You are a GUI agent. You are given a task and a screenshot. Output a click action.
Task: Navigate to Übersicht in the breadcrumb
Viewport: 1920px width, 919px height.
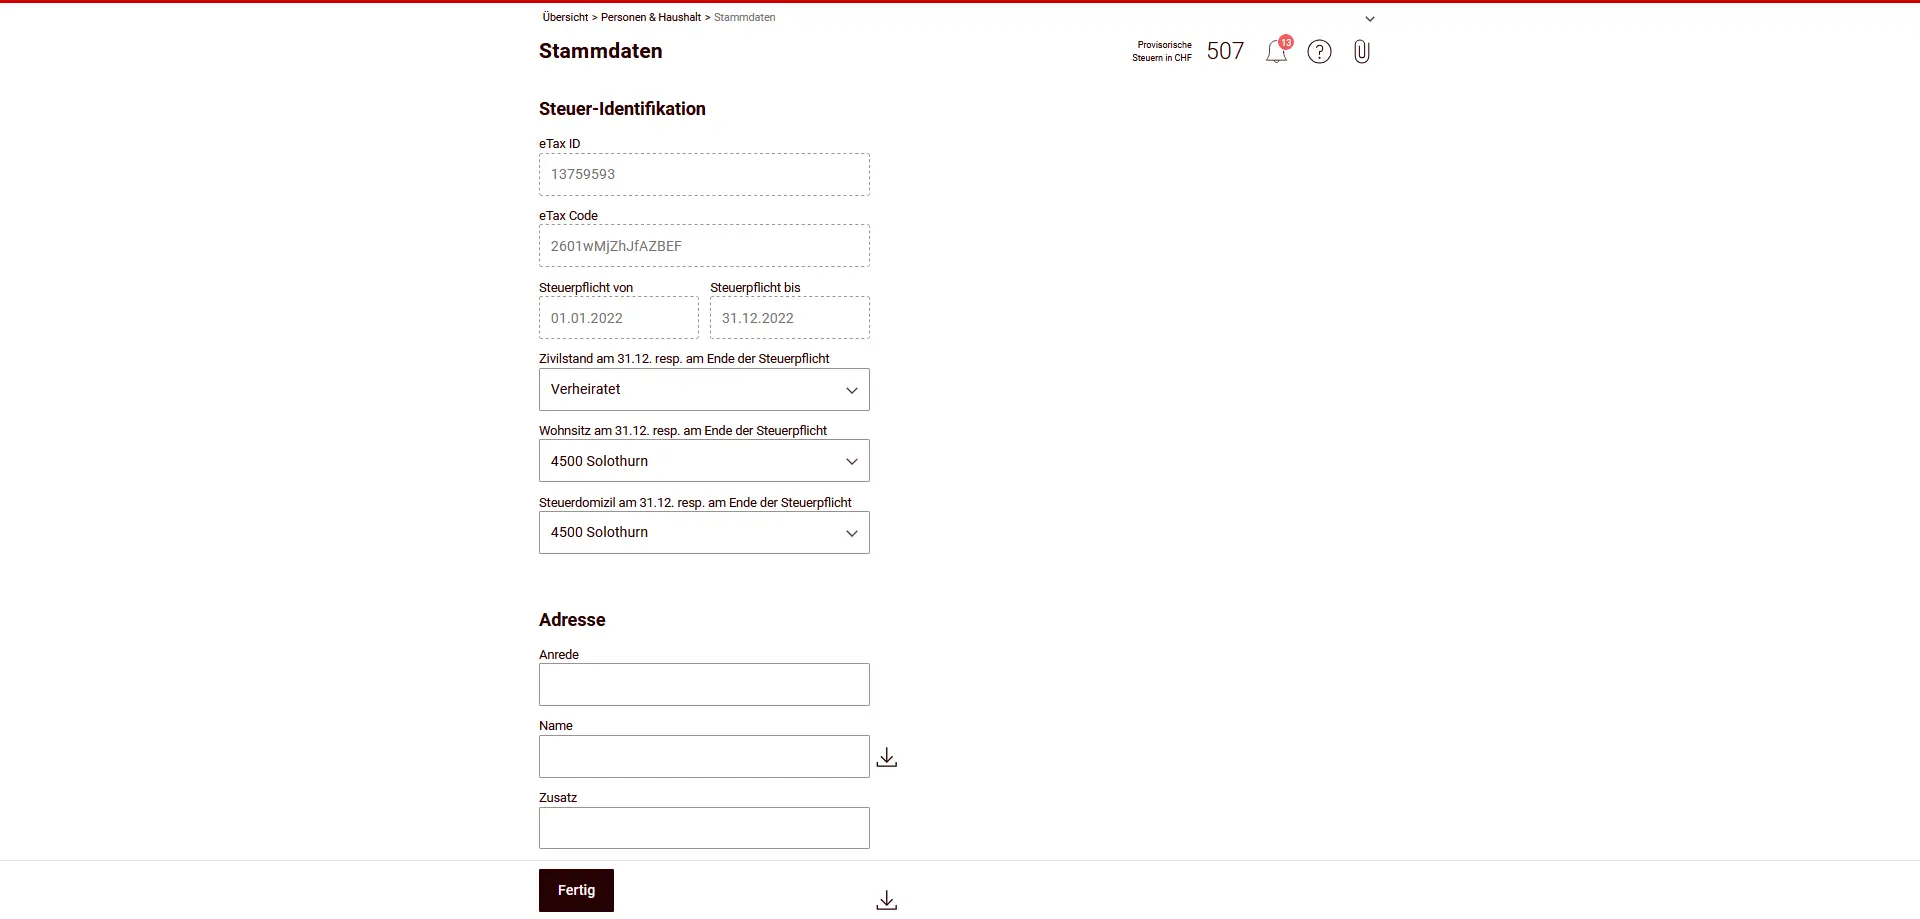point(565,17)
